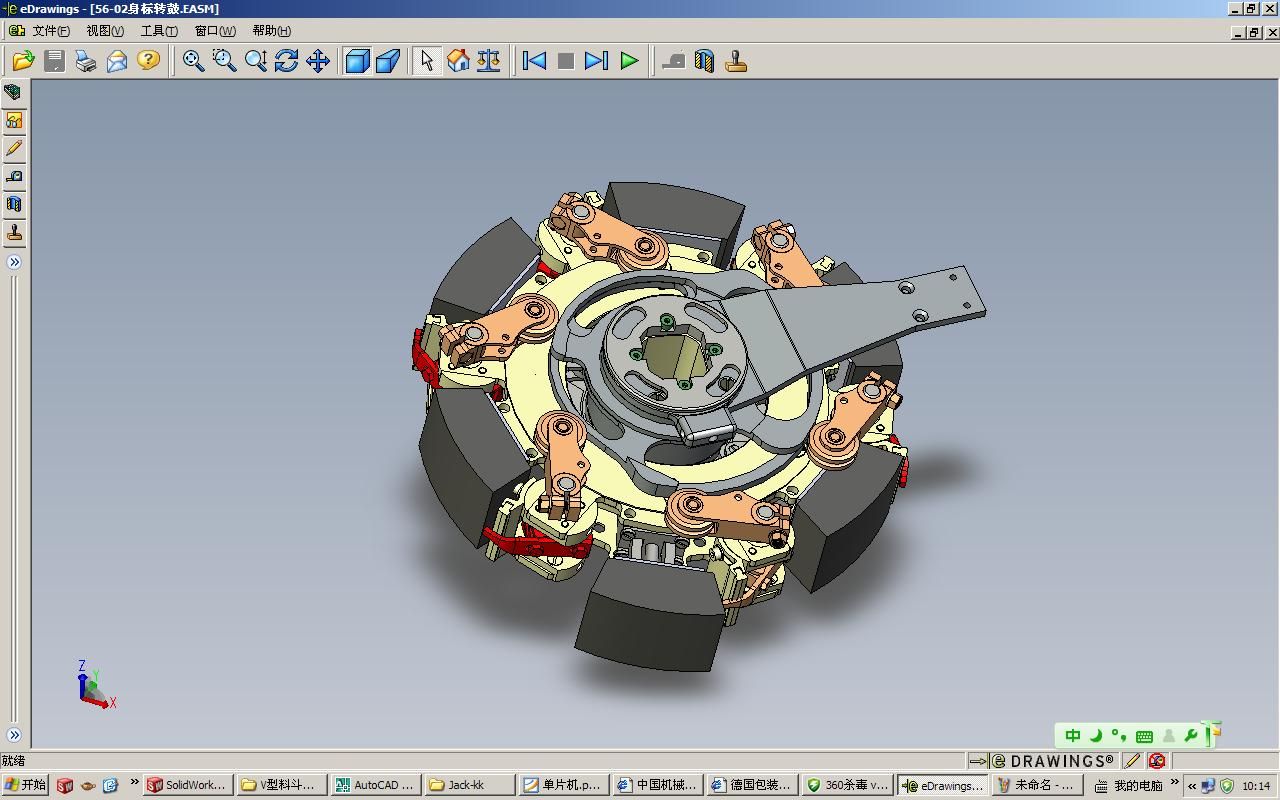Expand hidden system tray icons arrow
Screen dimensions: 1280x800
[x=1191, y=785]
